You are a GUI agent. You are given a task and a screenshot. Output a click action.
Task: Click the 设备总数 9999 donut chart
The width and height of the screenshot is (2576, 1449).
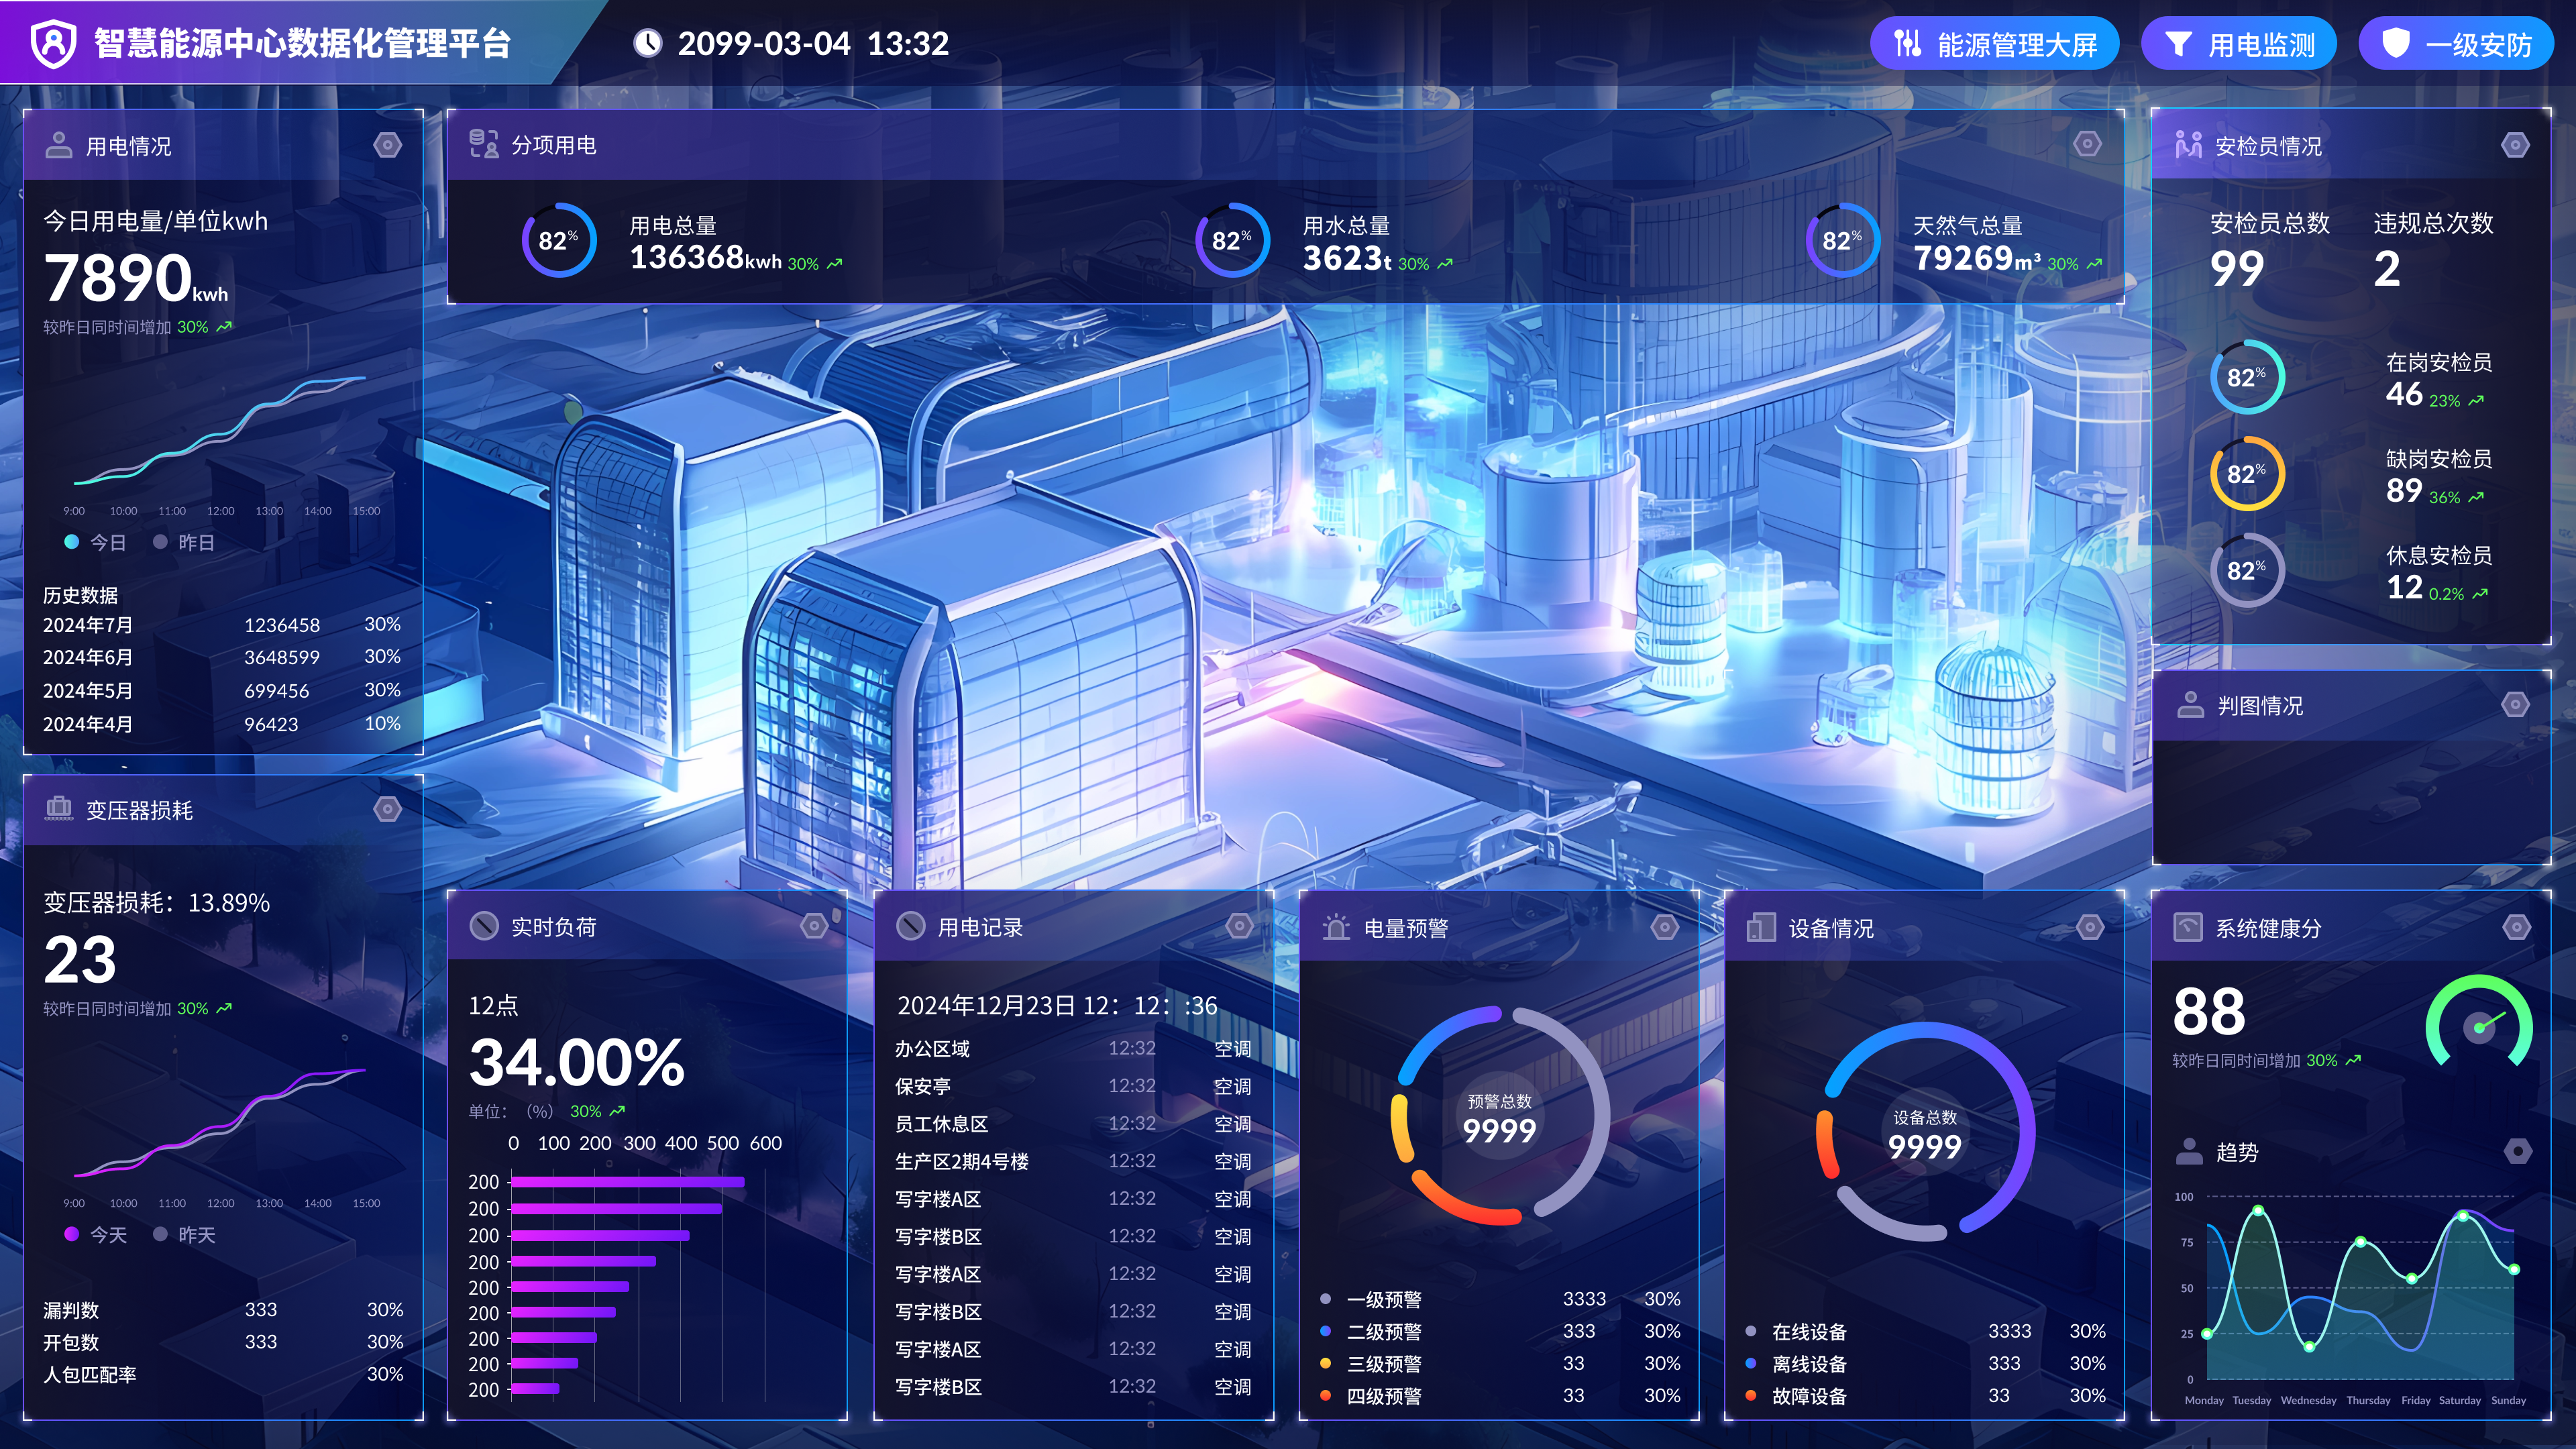tap(1925, 1131)
